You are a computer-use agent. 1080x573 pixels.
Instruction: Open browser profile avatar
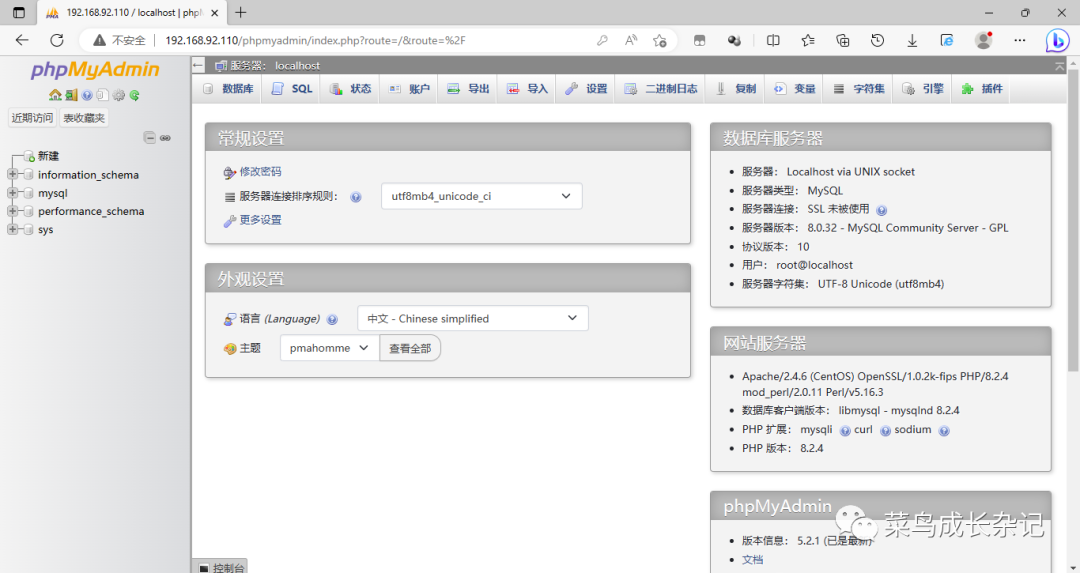click(x=984, y=41)
